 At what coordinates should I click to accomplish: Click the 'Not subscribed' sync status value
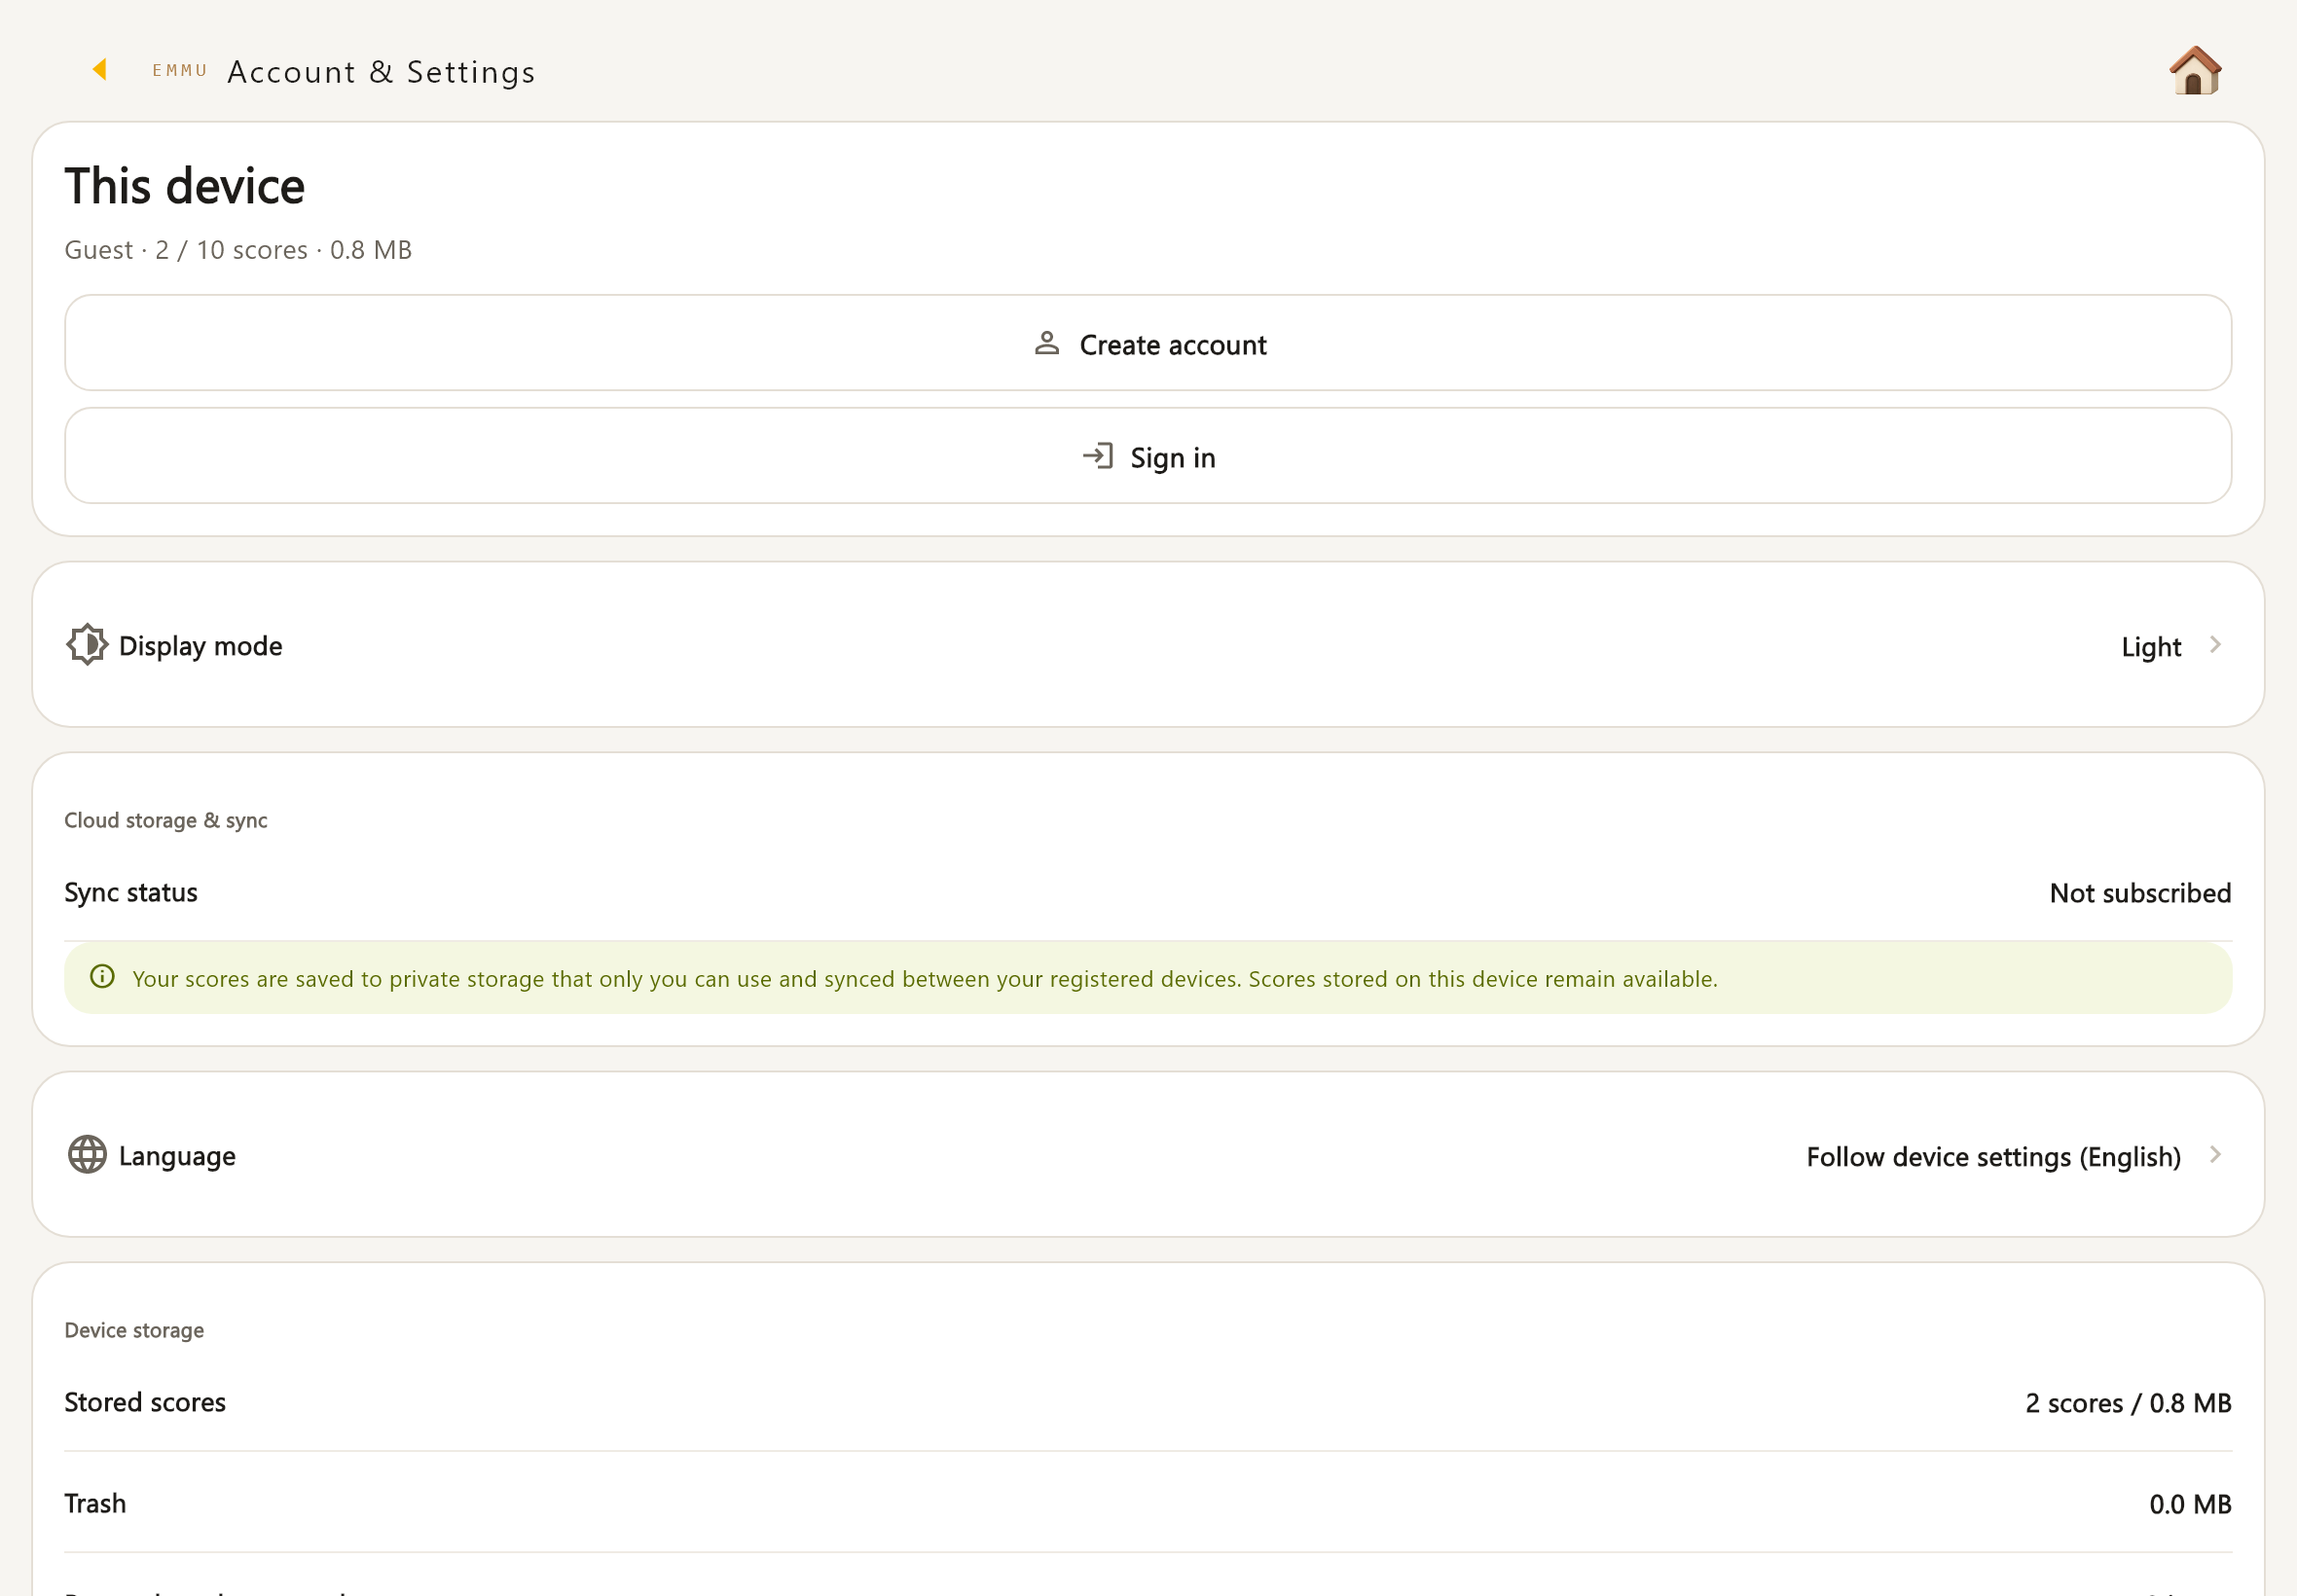pos(2140,893)
